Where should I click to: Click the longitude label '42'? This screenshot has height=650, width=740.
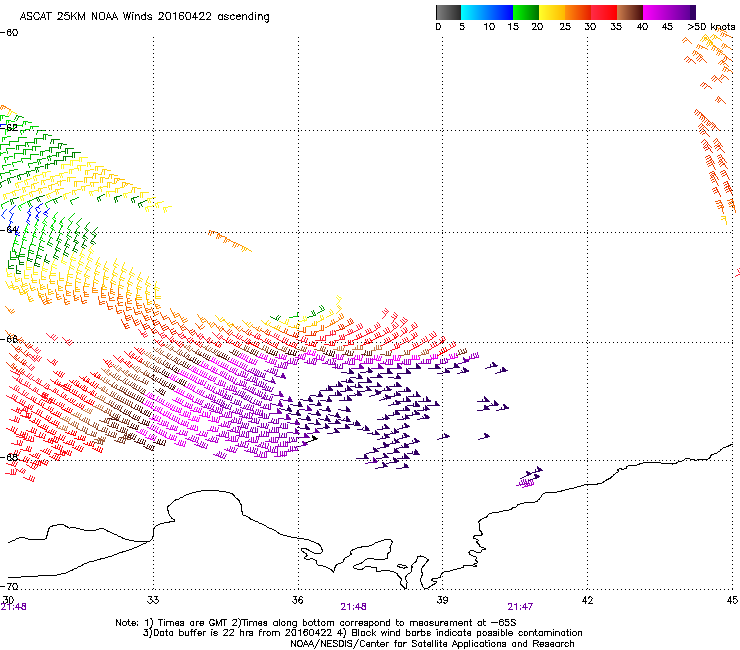click(x=587, y=600)
